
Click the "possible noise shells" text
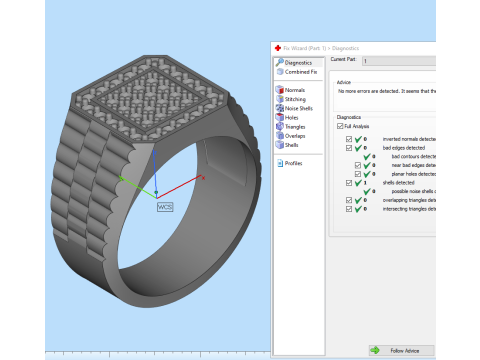[x=414, y=191]
